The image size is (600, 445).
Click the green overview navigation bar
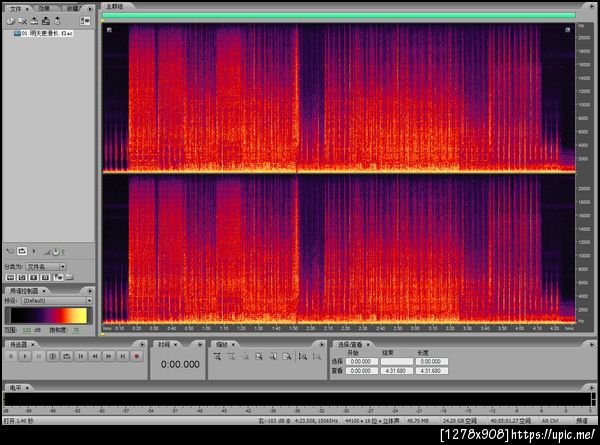(x=339, y=15)
